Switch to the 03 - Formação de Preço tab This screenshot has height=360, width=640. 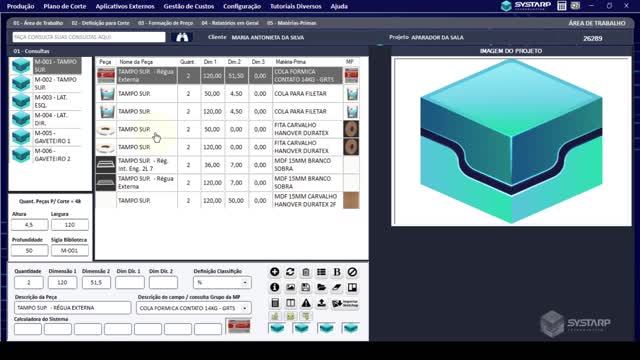coord(165,23)
